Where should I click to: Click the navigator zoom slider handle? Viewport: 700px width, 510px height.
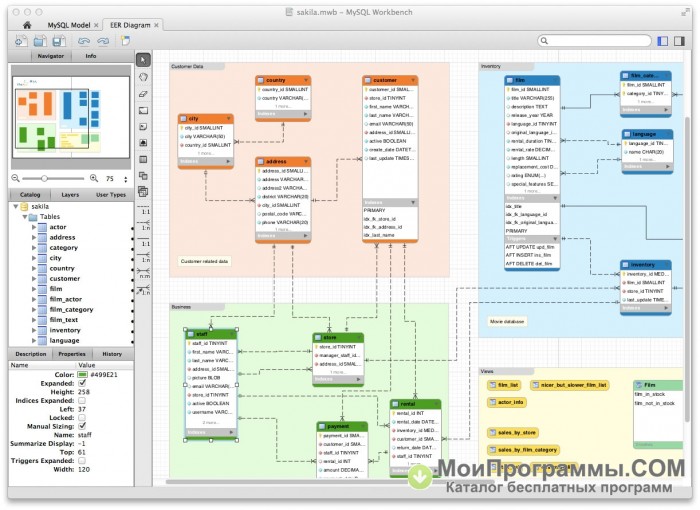click(x=44, y=179)
